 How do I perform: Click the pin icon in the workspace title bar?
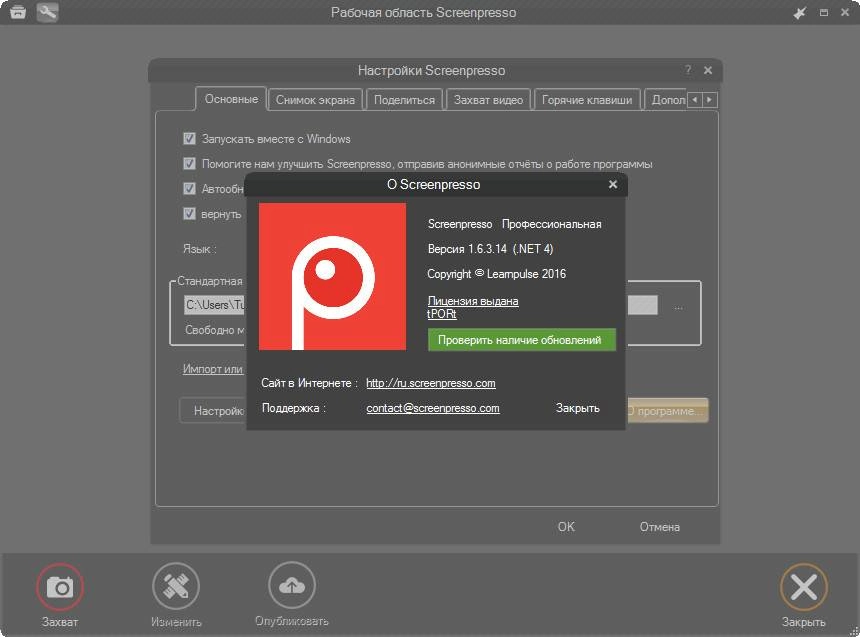(x=800, y=13)
